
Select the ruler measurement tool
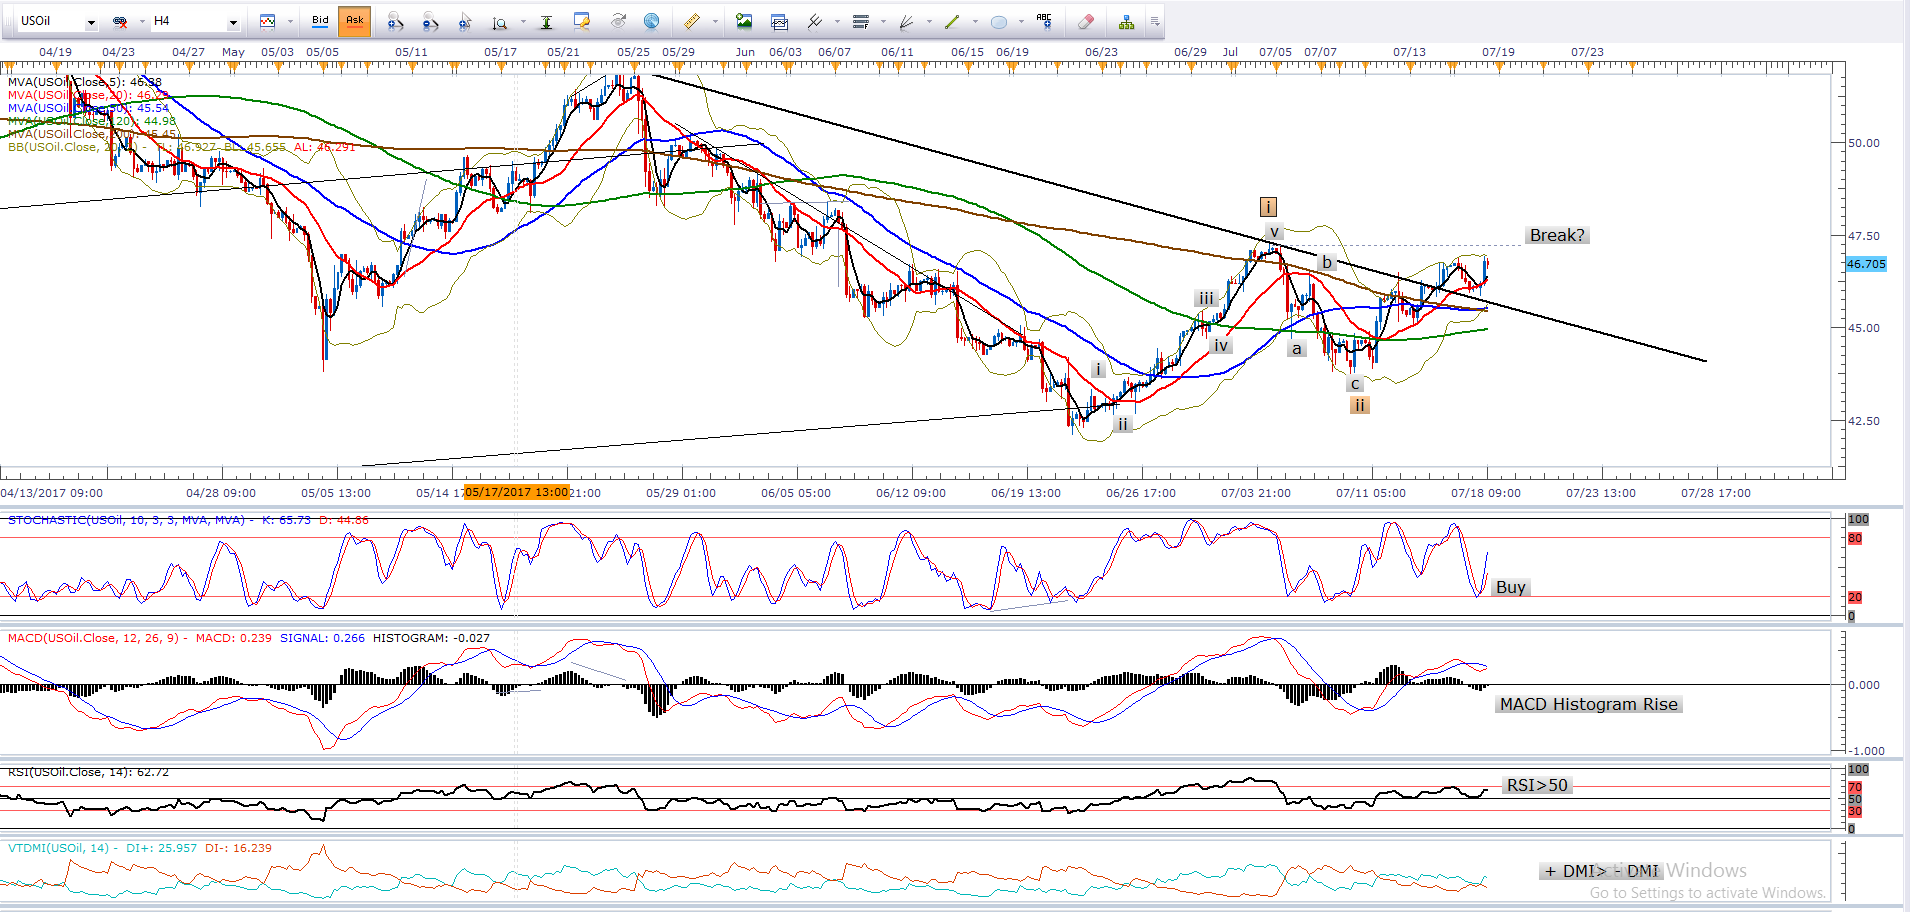(691, 21)
